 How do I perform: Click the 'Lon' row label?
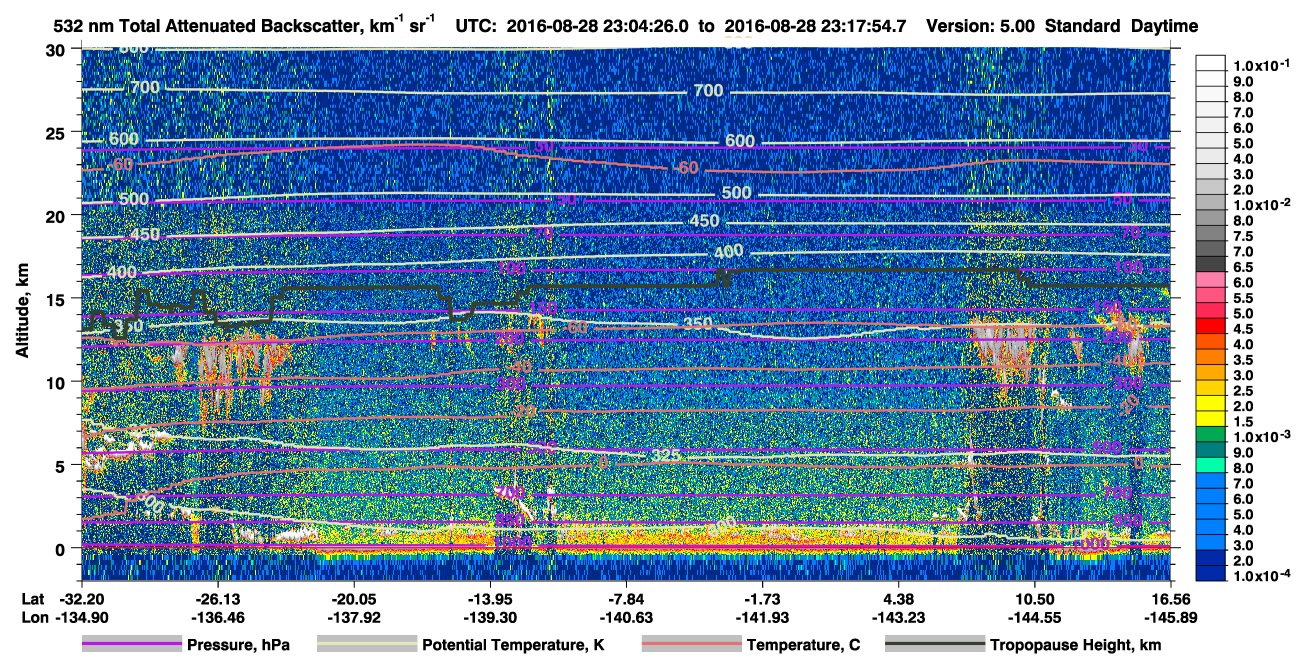[33, 618]
